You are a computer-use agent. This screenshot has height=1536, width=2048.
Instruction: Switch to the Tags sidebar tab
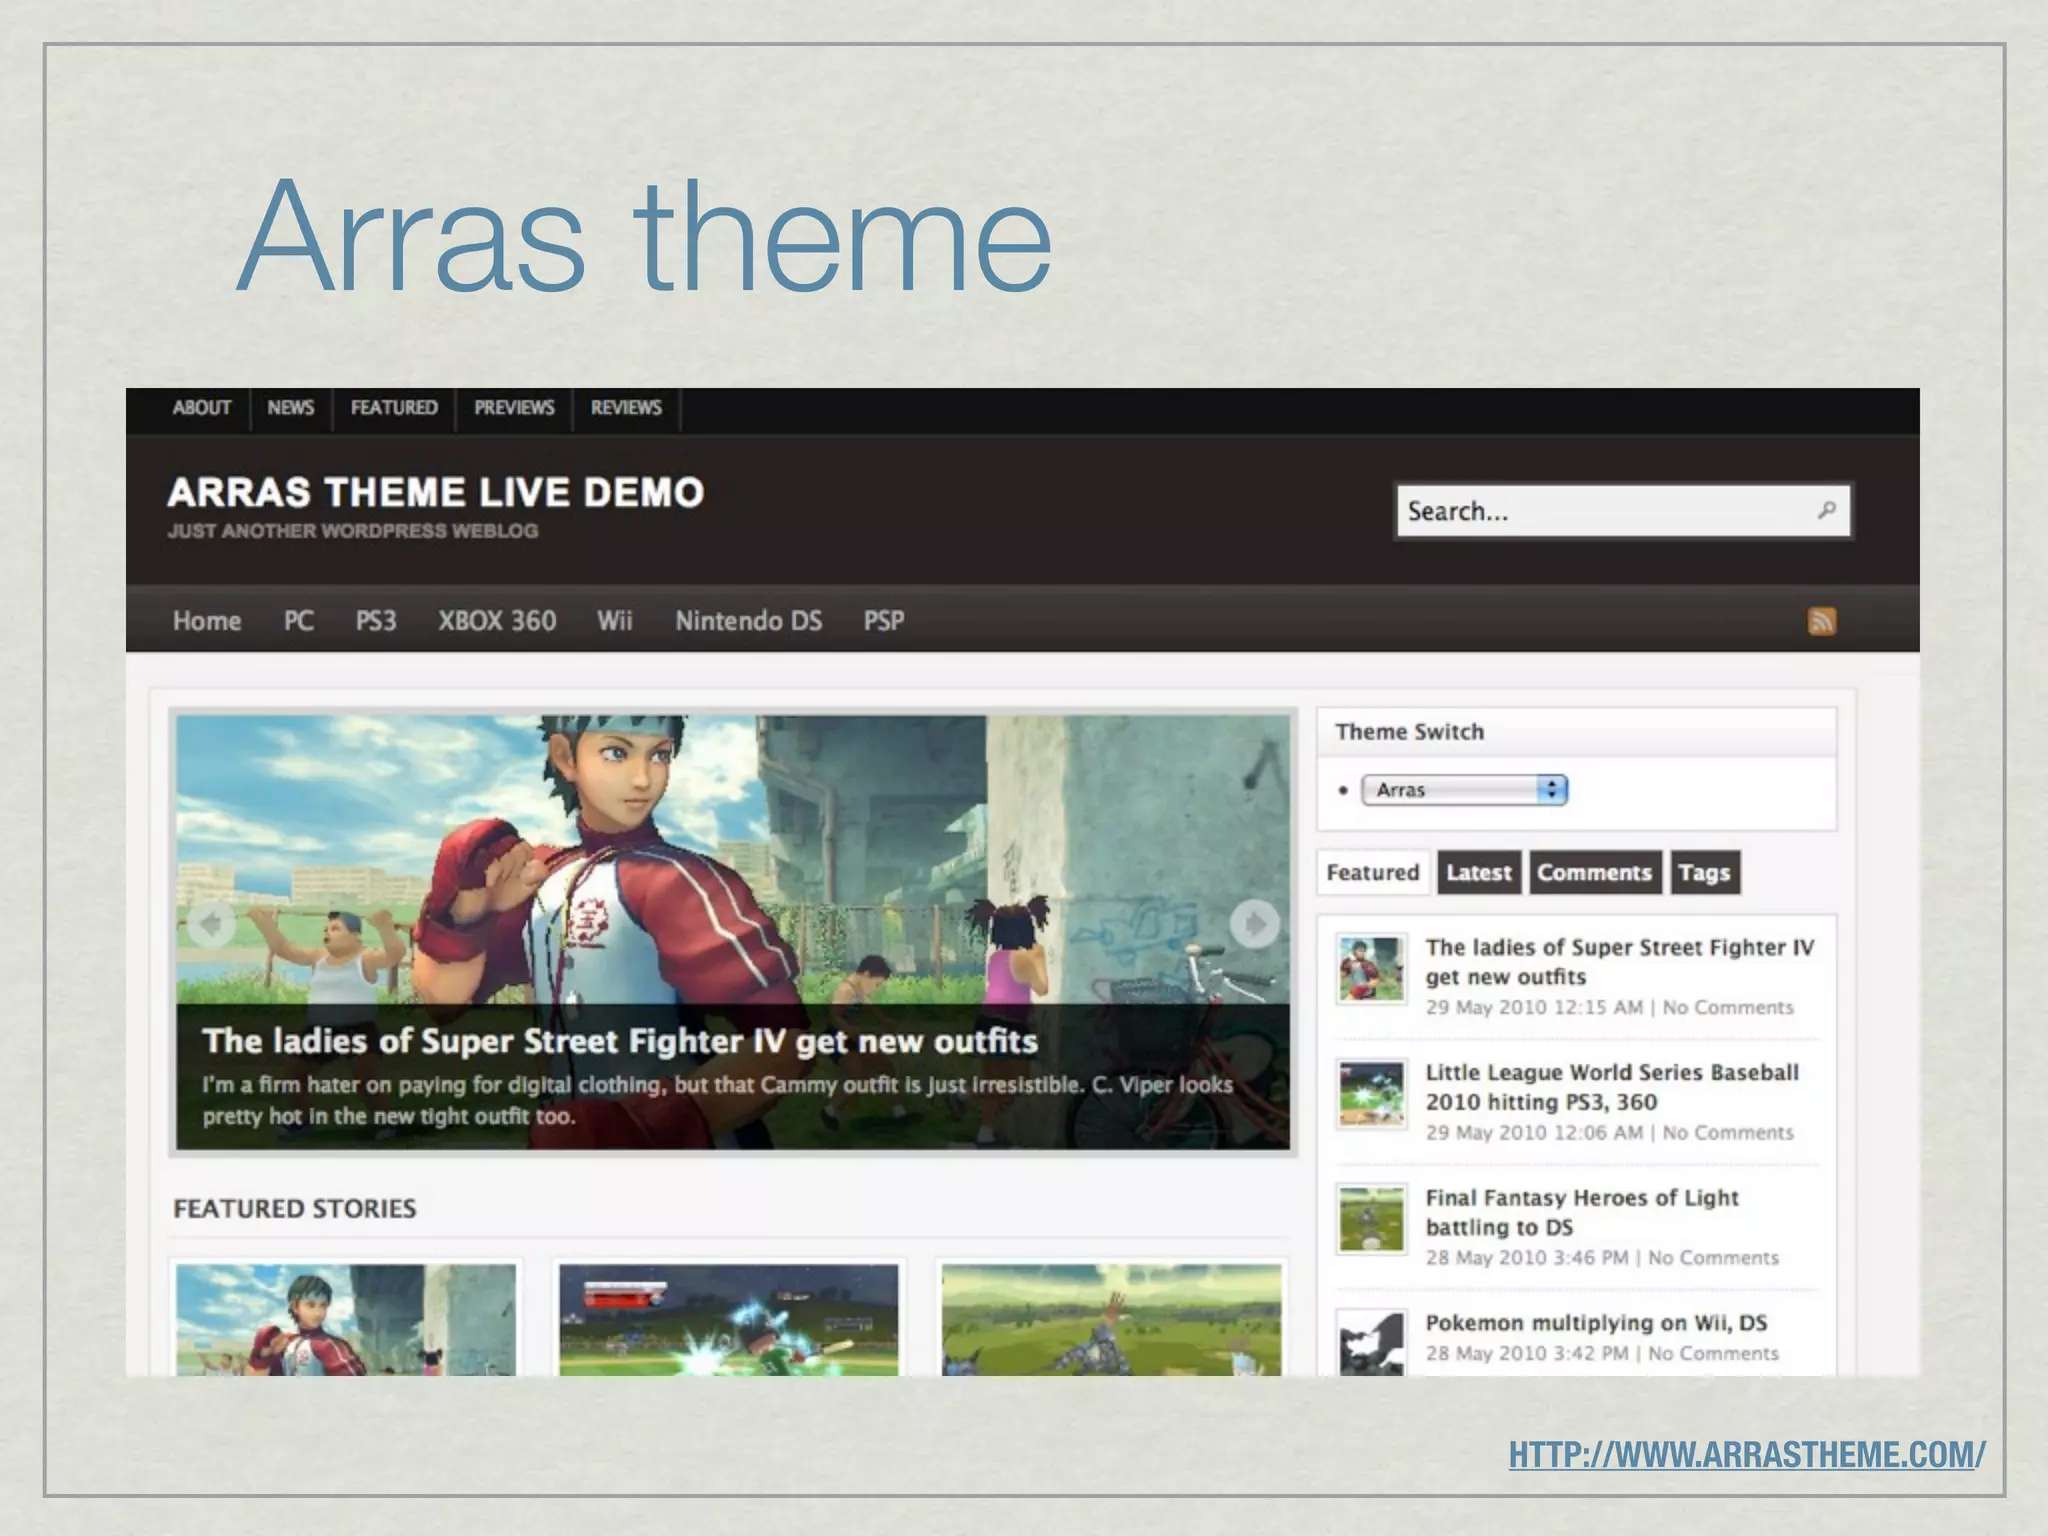coord(1705,872)
